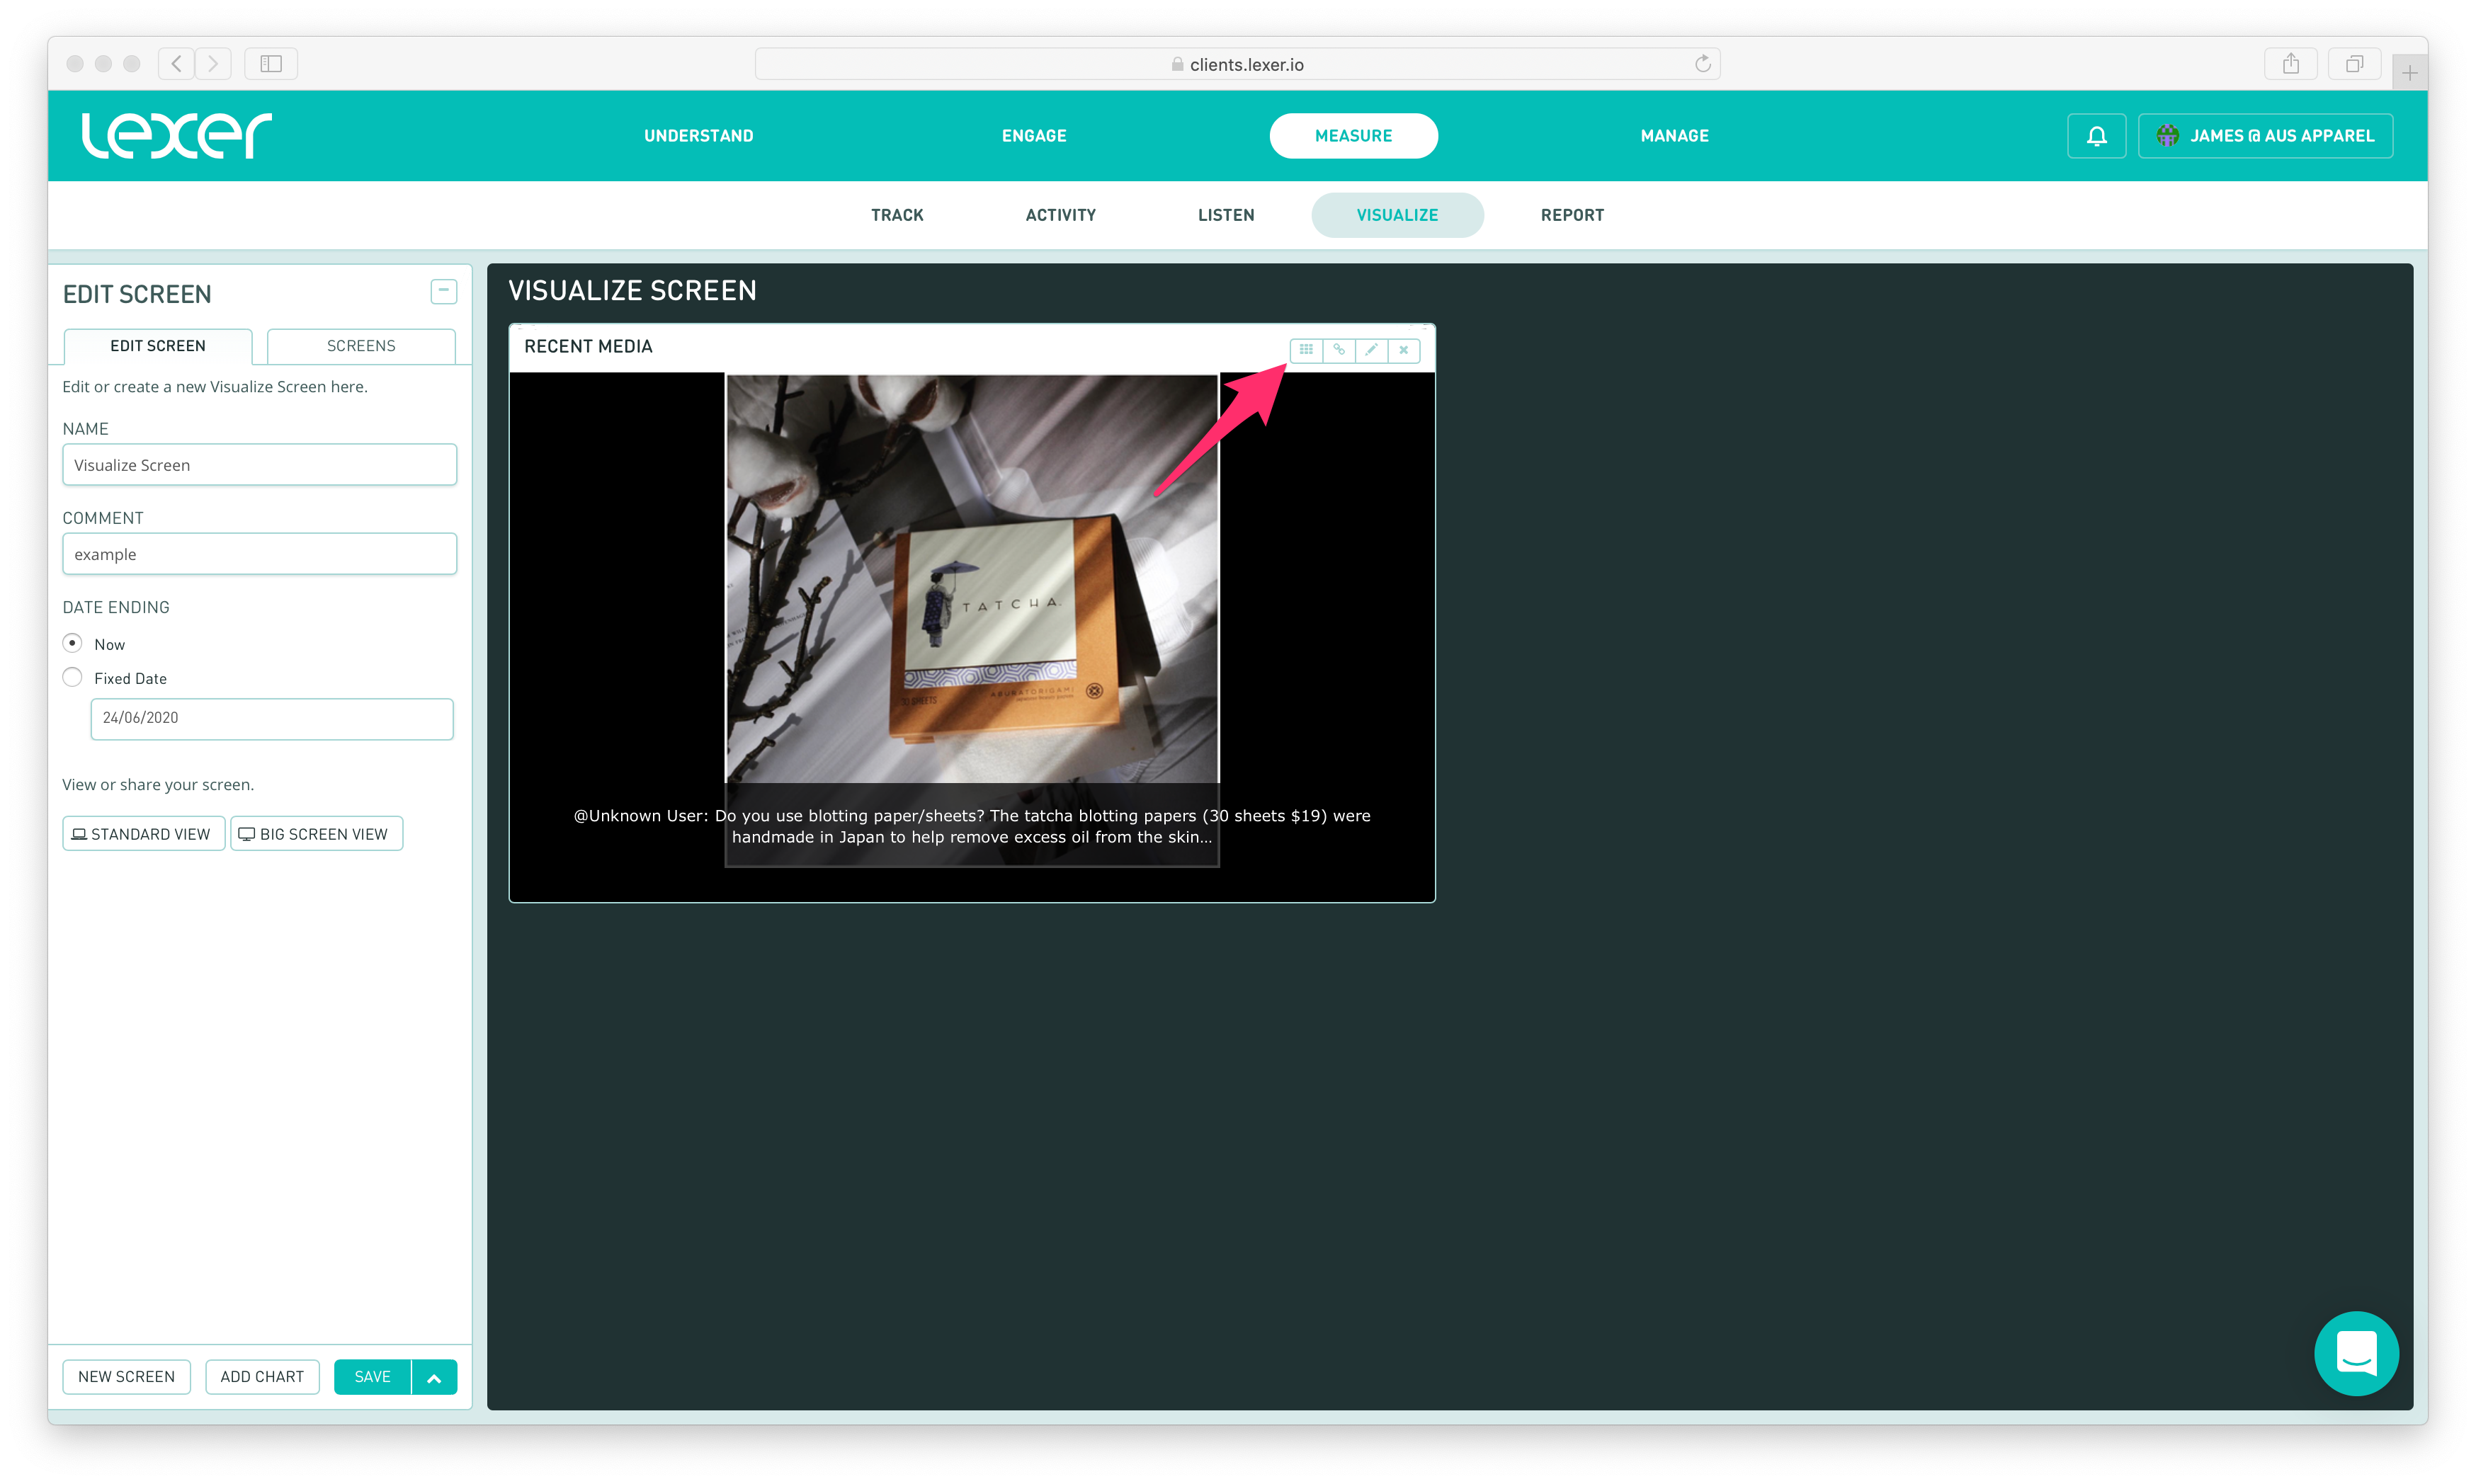Select the Now date ending option

[72, 643]
